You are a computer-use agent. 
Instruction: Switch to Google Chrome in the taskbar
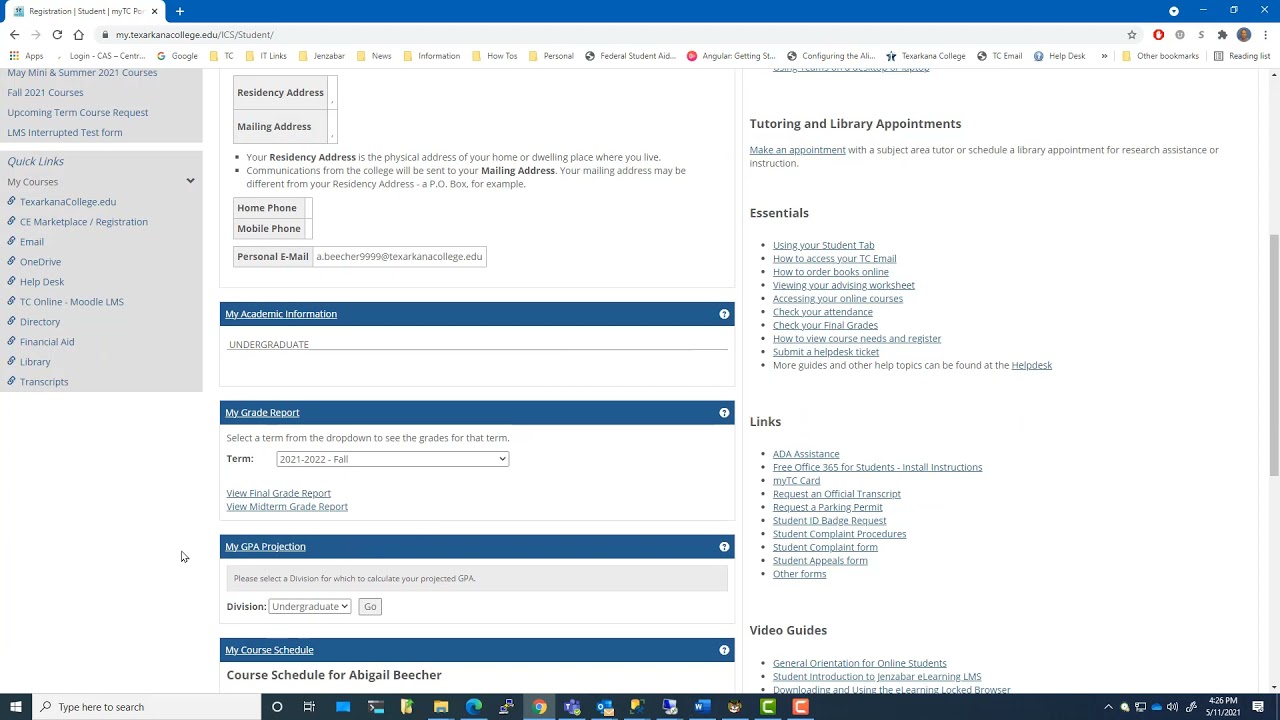(539, 707)
